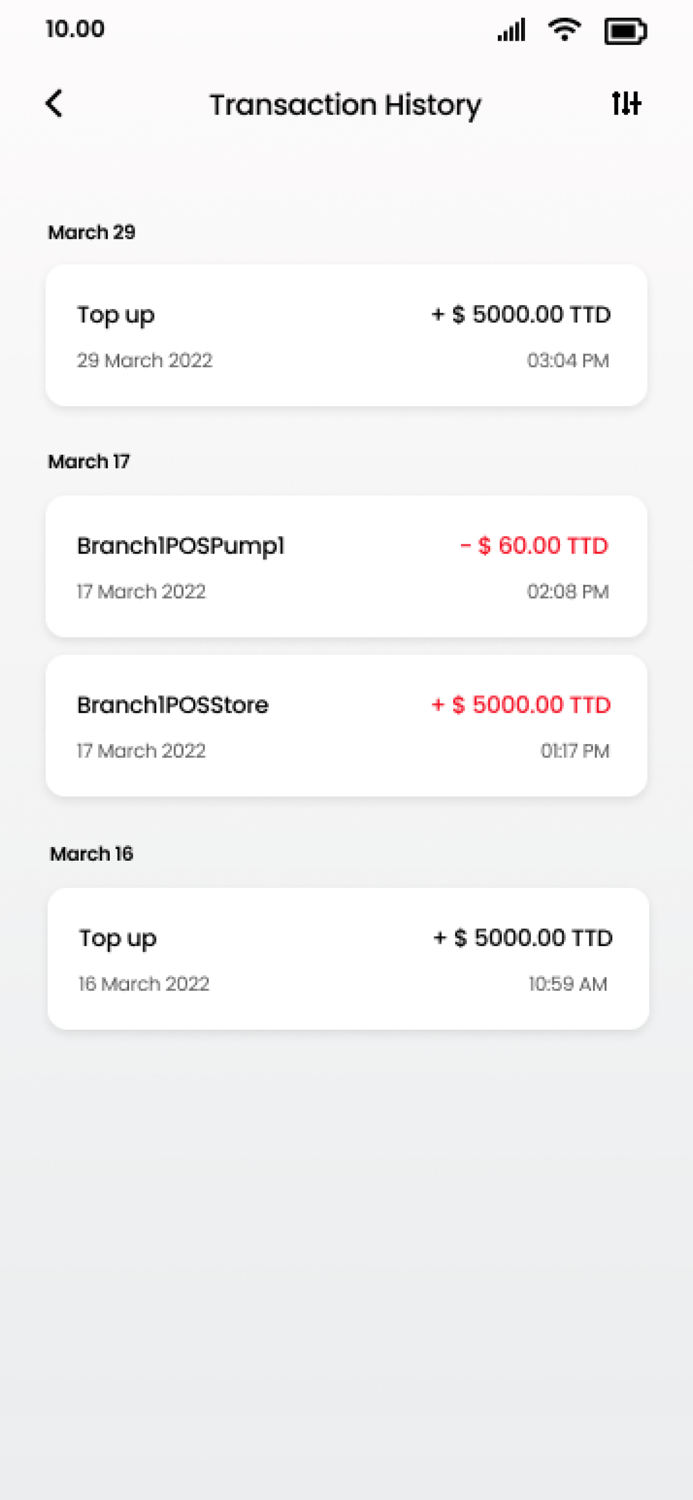
Task: Open the March 29 Top up transaction
Action: [346, 335]
